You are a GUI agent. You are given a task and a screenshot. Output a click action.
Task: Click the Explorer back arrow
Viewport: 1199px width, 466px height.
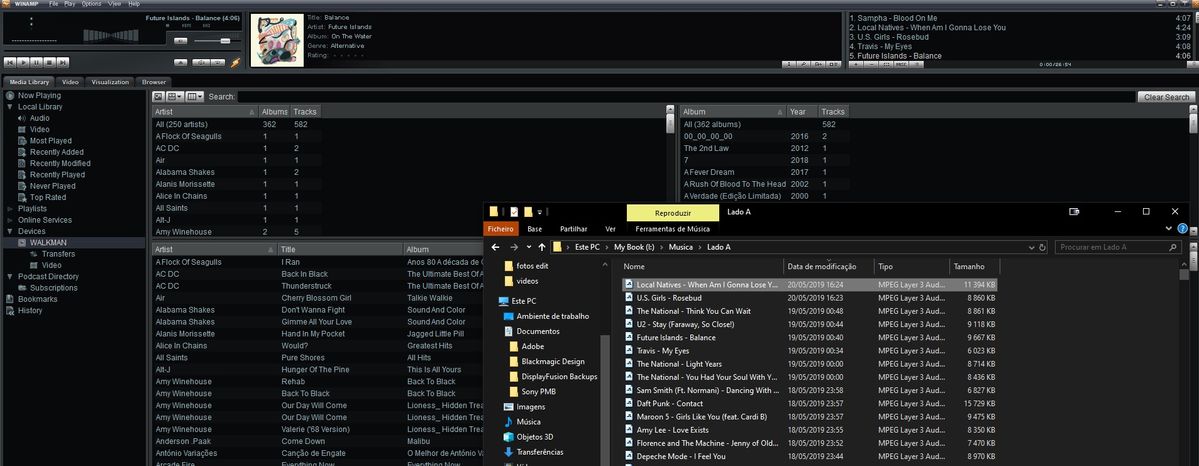point(494,247)
